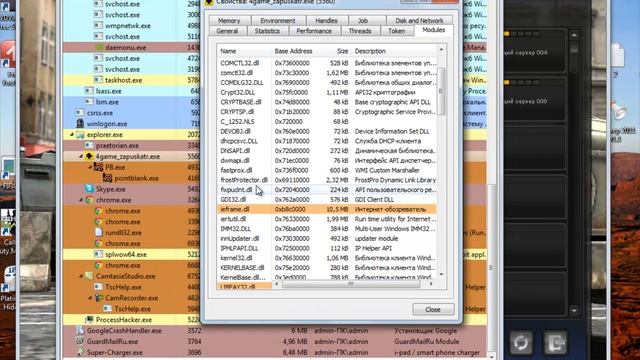Click the lsass.exe process icon
This screenshot has width=640, height=360.
point(89,91)
